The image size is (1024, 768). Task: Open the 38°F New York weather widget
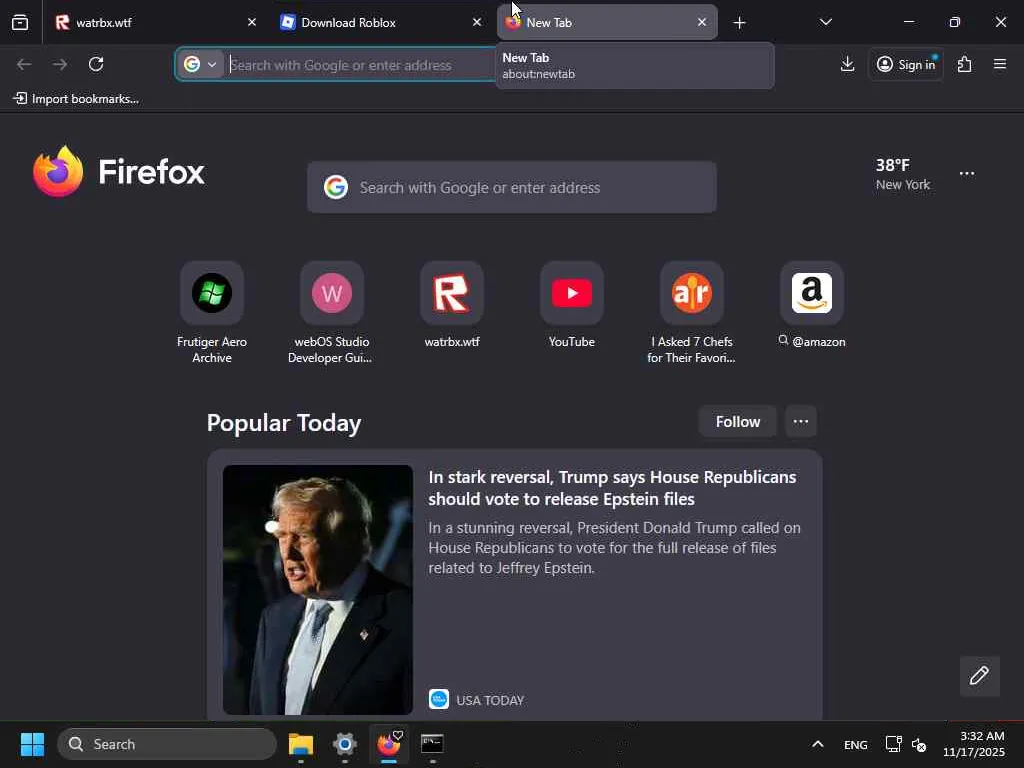[903, 174]
